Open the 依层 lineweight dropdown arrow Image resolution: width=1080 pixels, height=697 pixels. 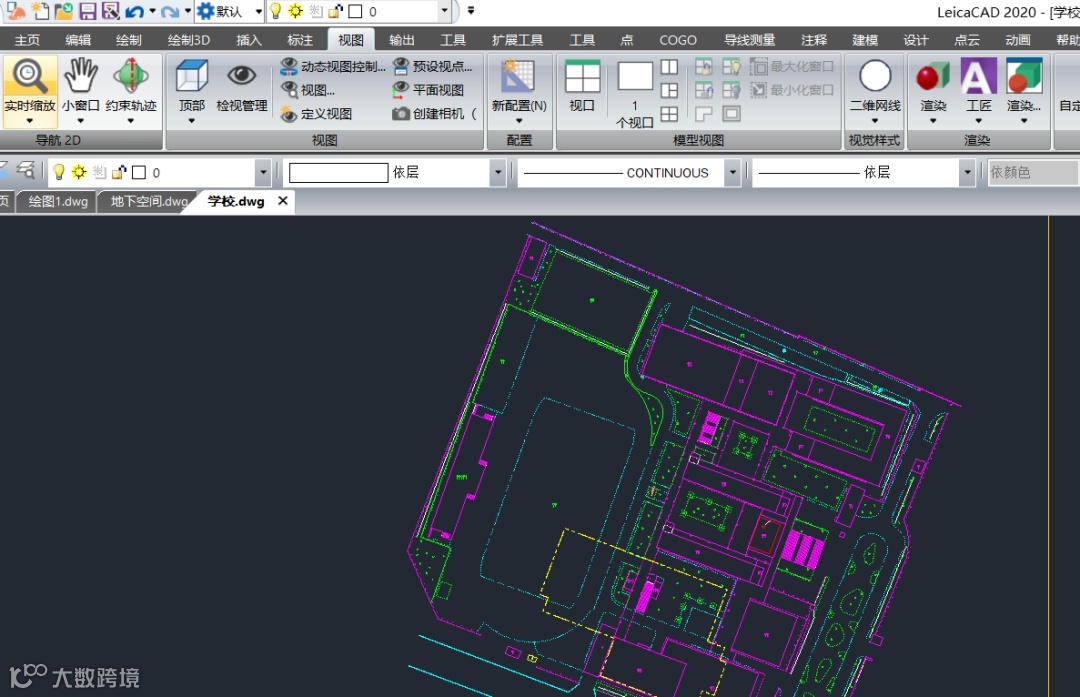967,172
